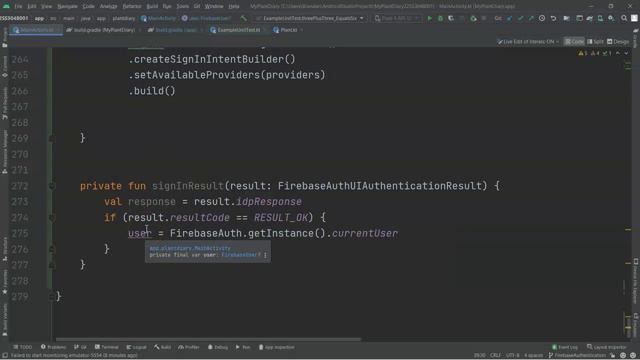Open Gradle panel on right sidebar
The image size is (640, 360).
click(x=636, y=39)
